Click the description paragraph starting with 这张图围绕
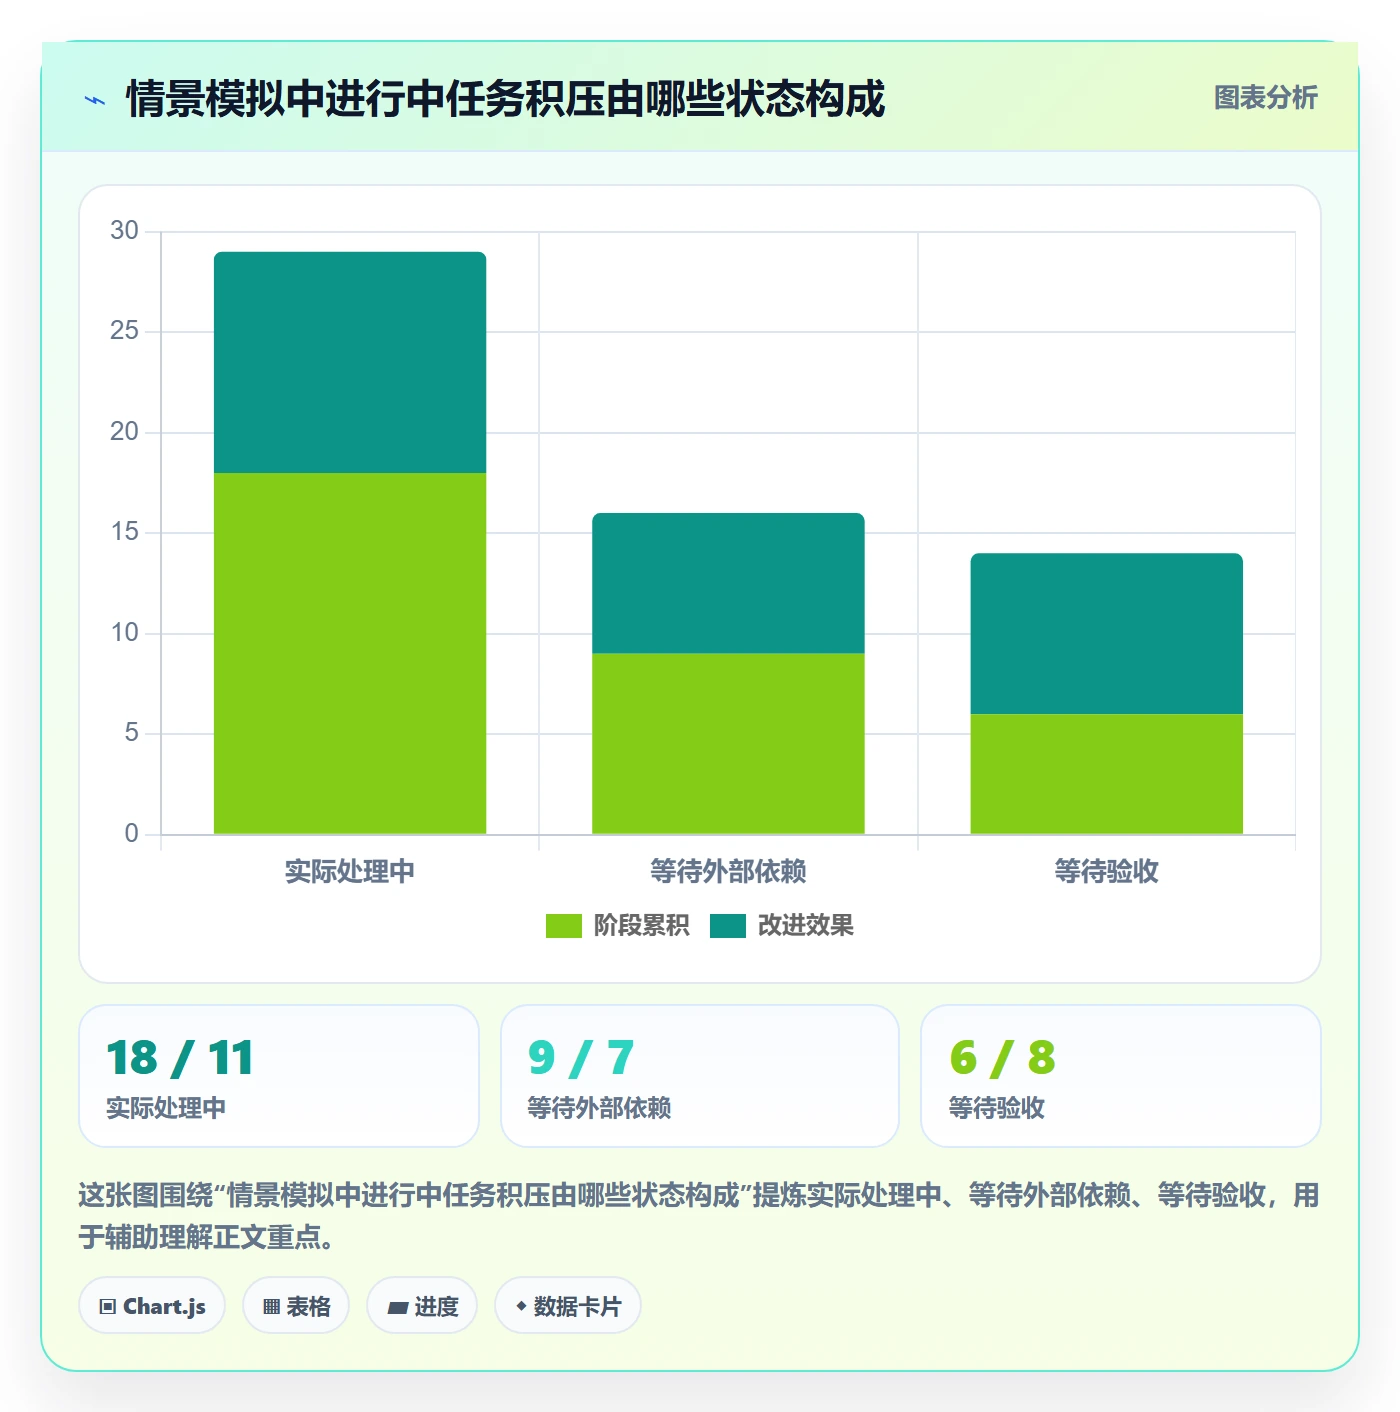This screenshot has height=1412, width=1400. pos(699,1216)
